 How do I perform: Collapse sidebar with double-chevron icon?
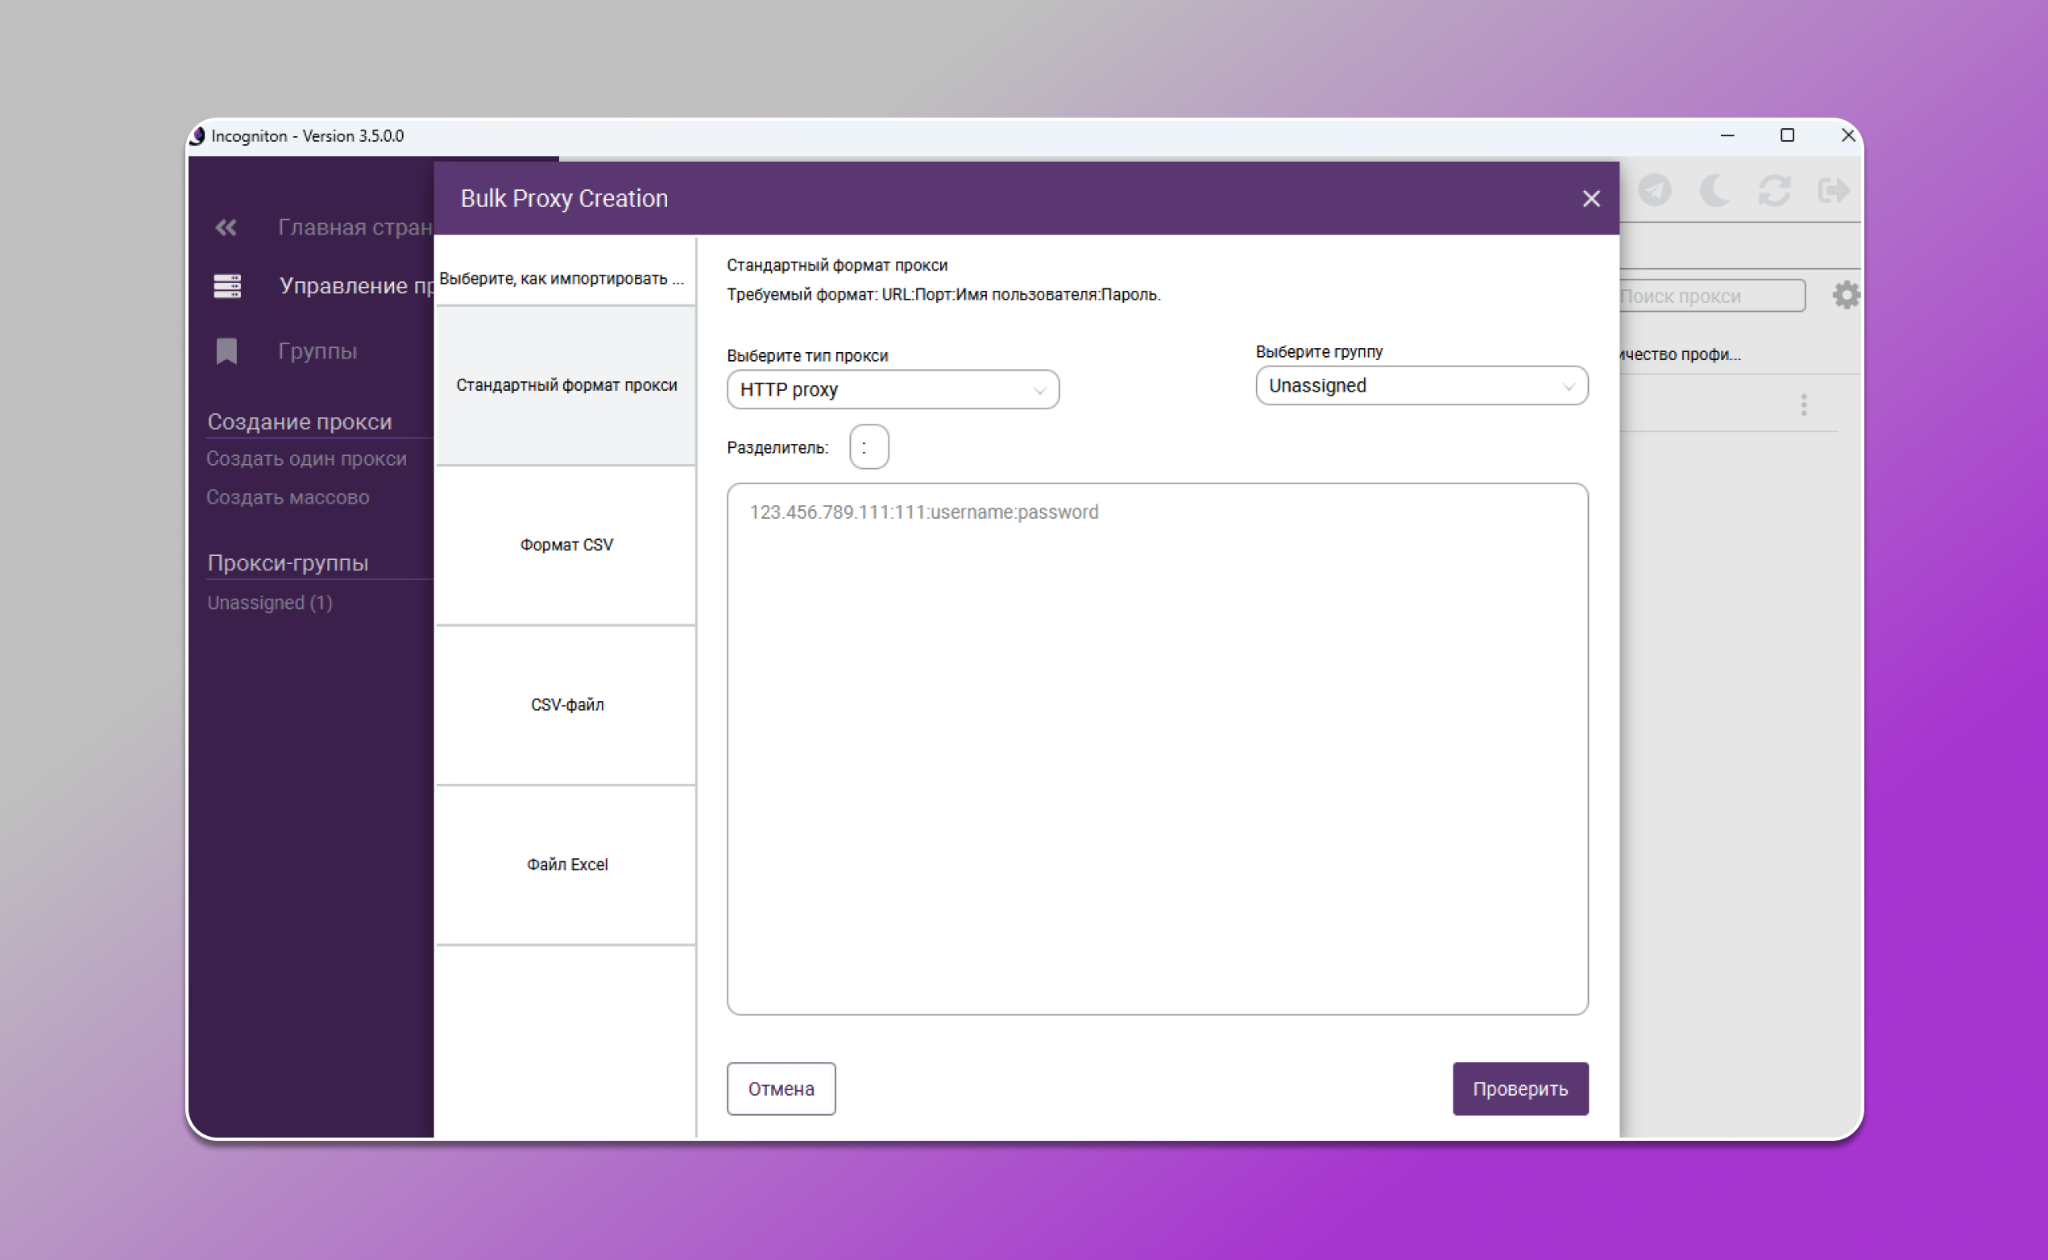(226, 227)
